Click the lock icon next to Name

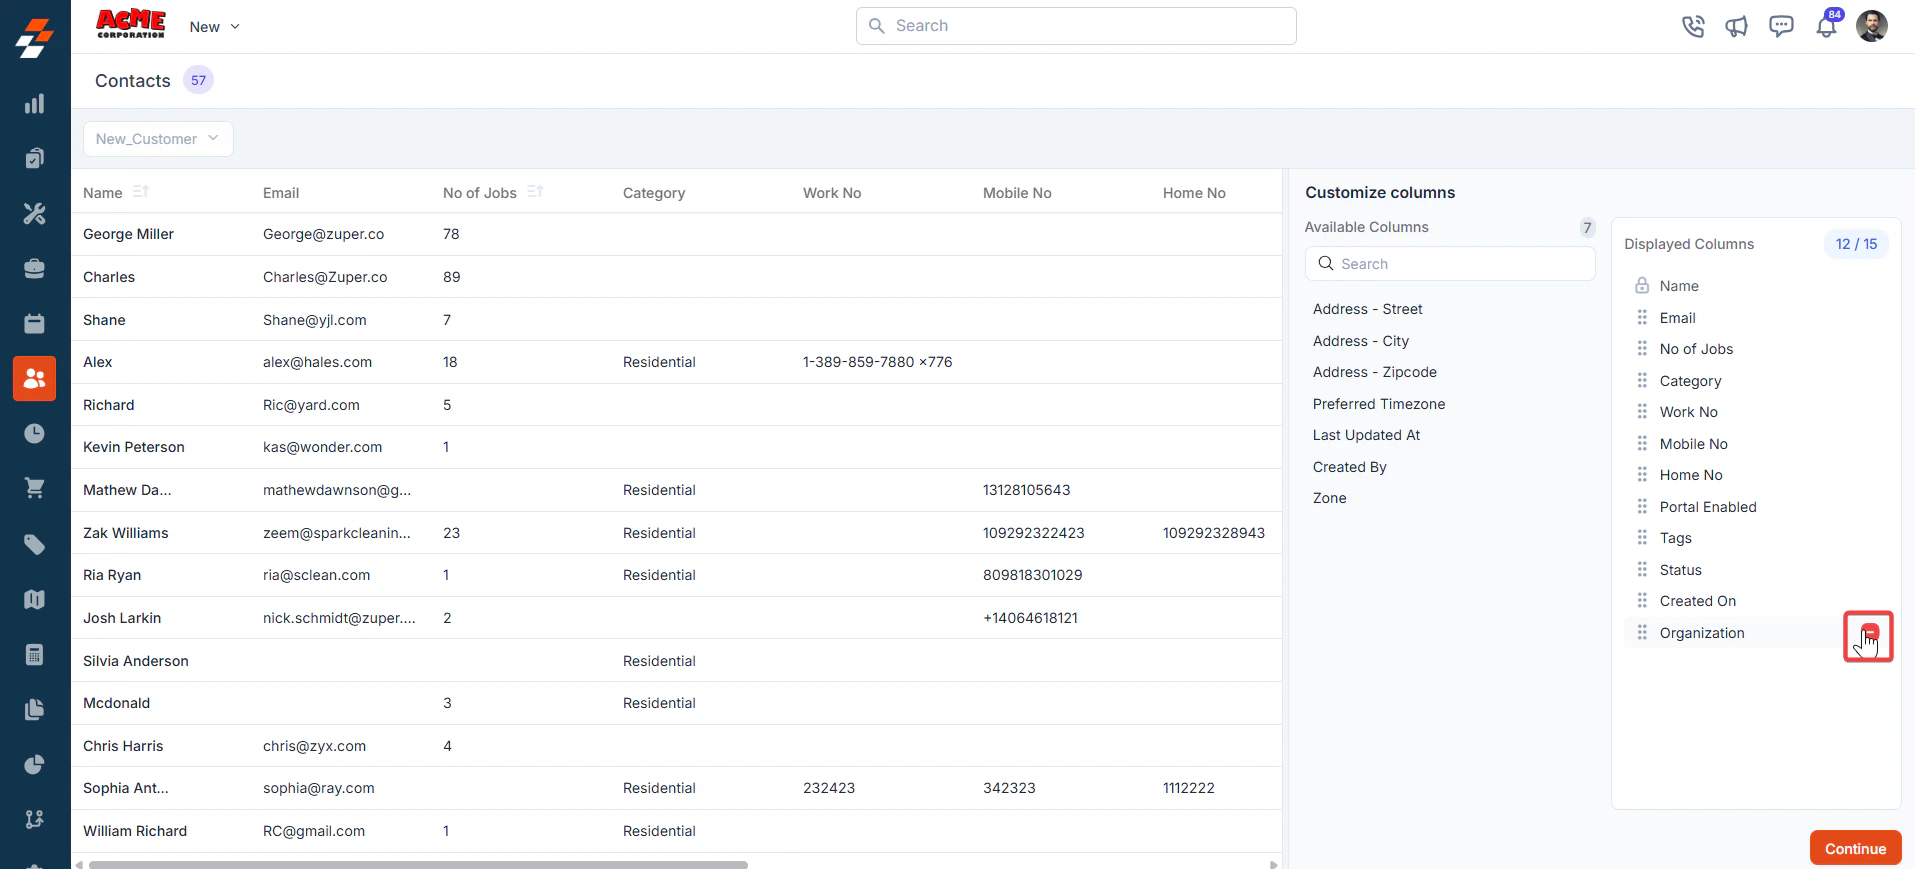click(1642, 286)
